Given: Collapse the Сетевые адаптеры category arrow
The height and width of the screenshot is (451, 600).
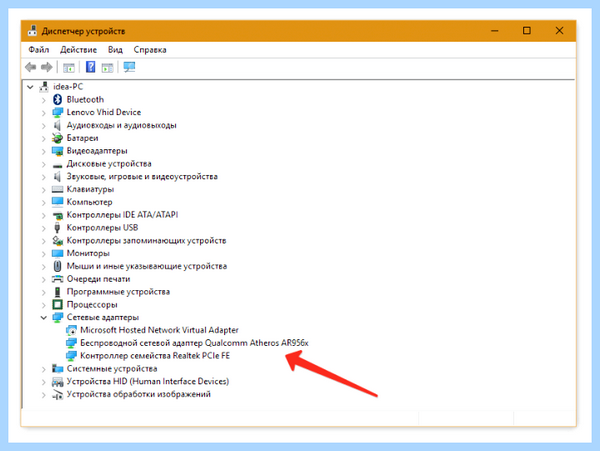Looking at the screenshot, I should point(44,318).
